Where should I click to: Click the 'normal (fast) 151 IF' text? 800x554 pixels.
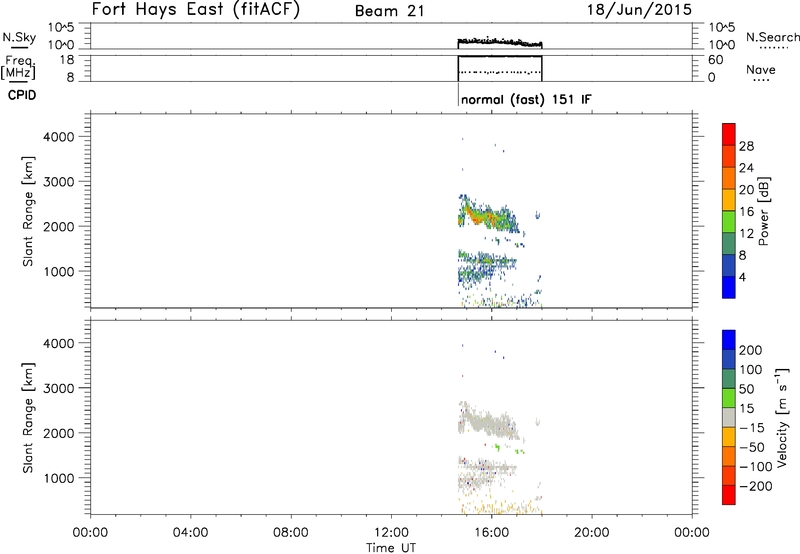point(526,99)
